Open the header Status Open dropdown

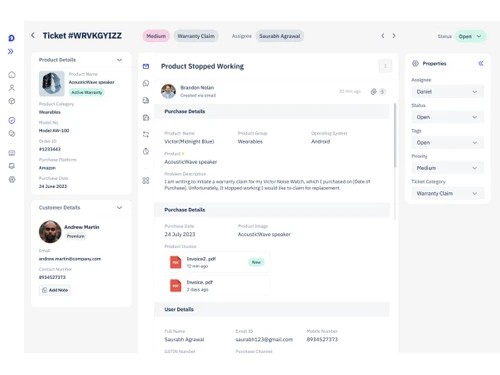[470, 36]
